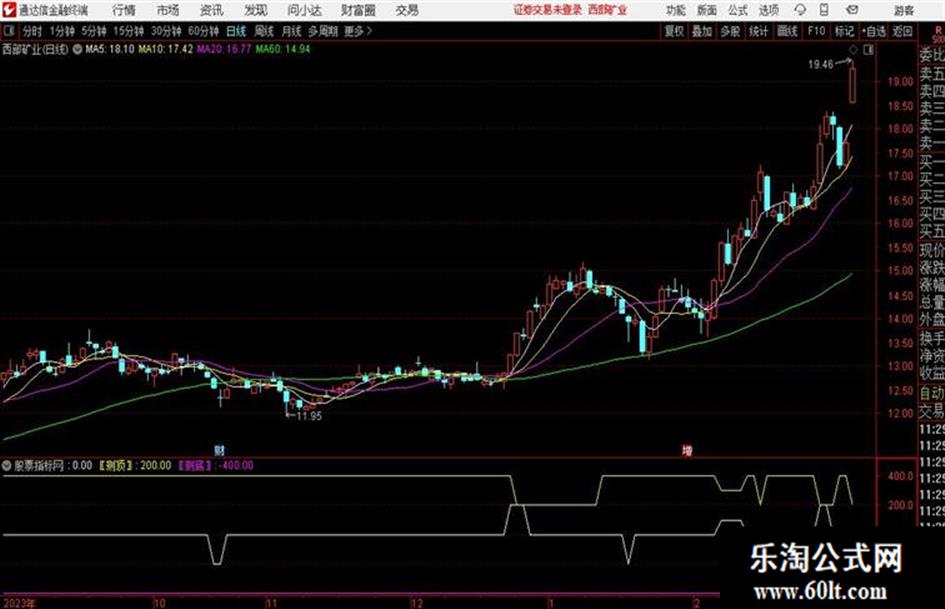Open the 多周期 multi-period view
The width and height of the screenshot is (945, 609).
(x=323, y=31)
